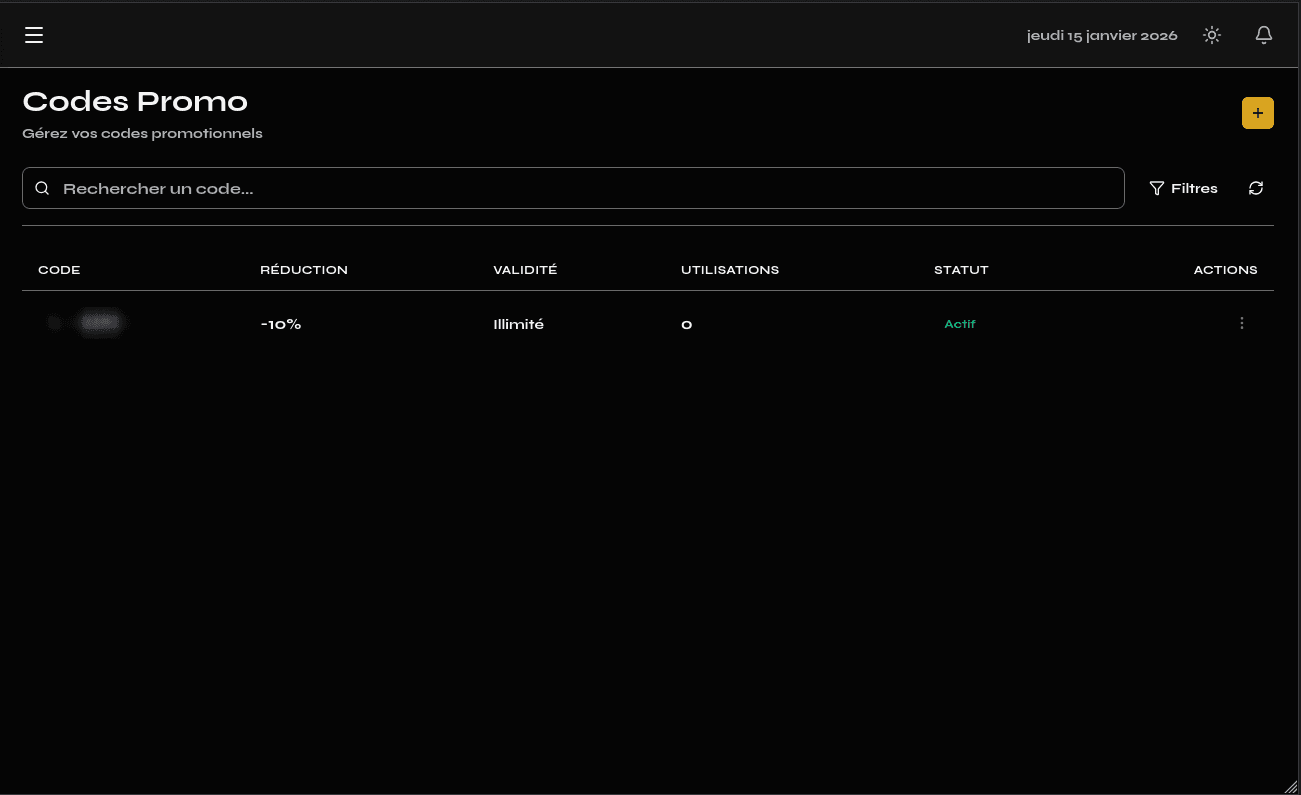Click the Actif status badge
Image resolution: width=1301 pixels, height=795 pixels.
coord(960,324)
